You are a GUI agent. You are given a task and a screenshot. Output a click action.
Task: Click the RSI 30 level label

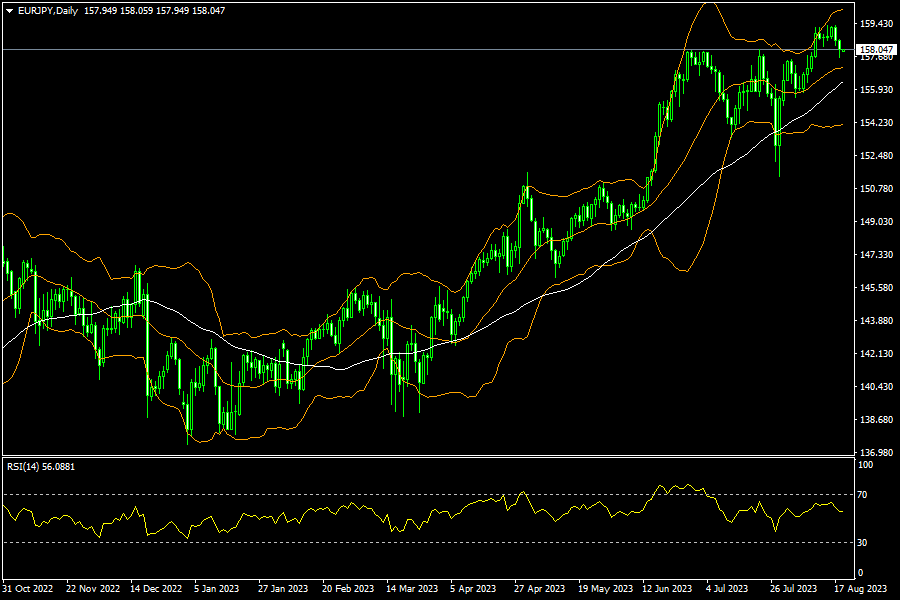pyautogui.click(x=862, y=543)
